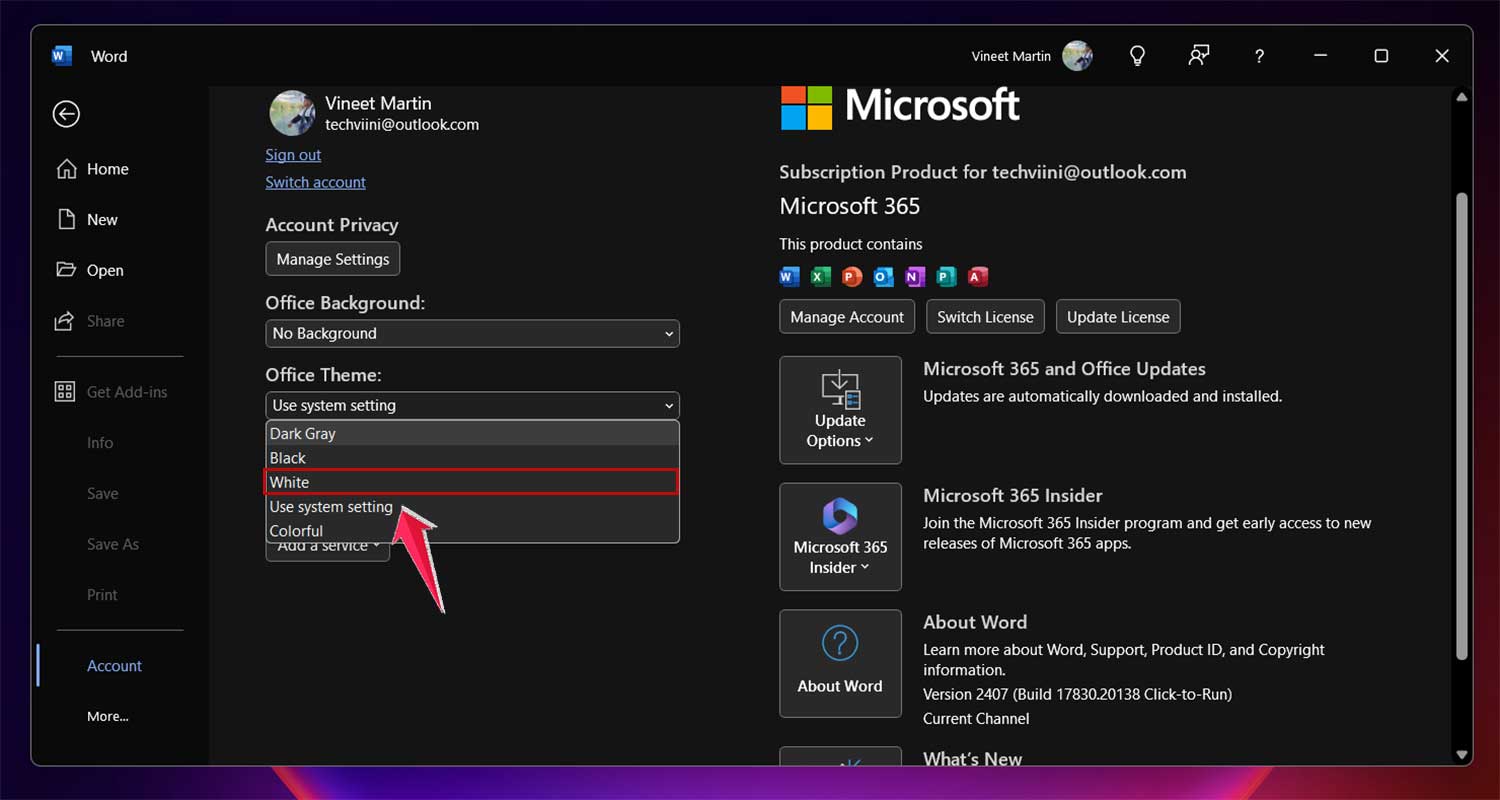Sign out of techviini@outlook.com
The width and height of the screenshot is (1500, 800).
(x=292, y=154)
